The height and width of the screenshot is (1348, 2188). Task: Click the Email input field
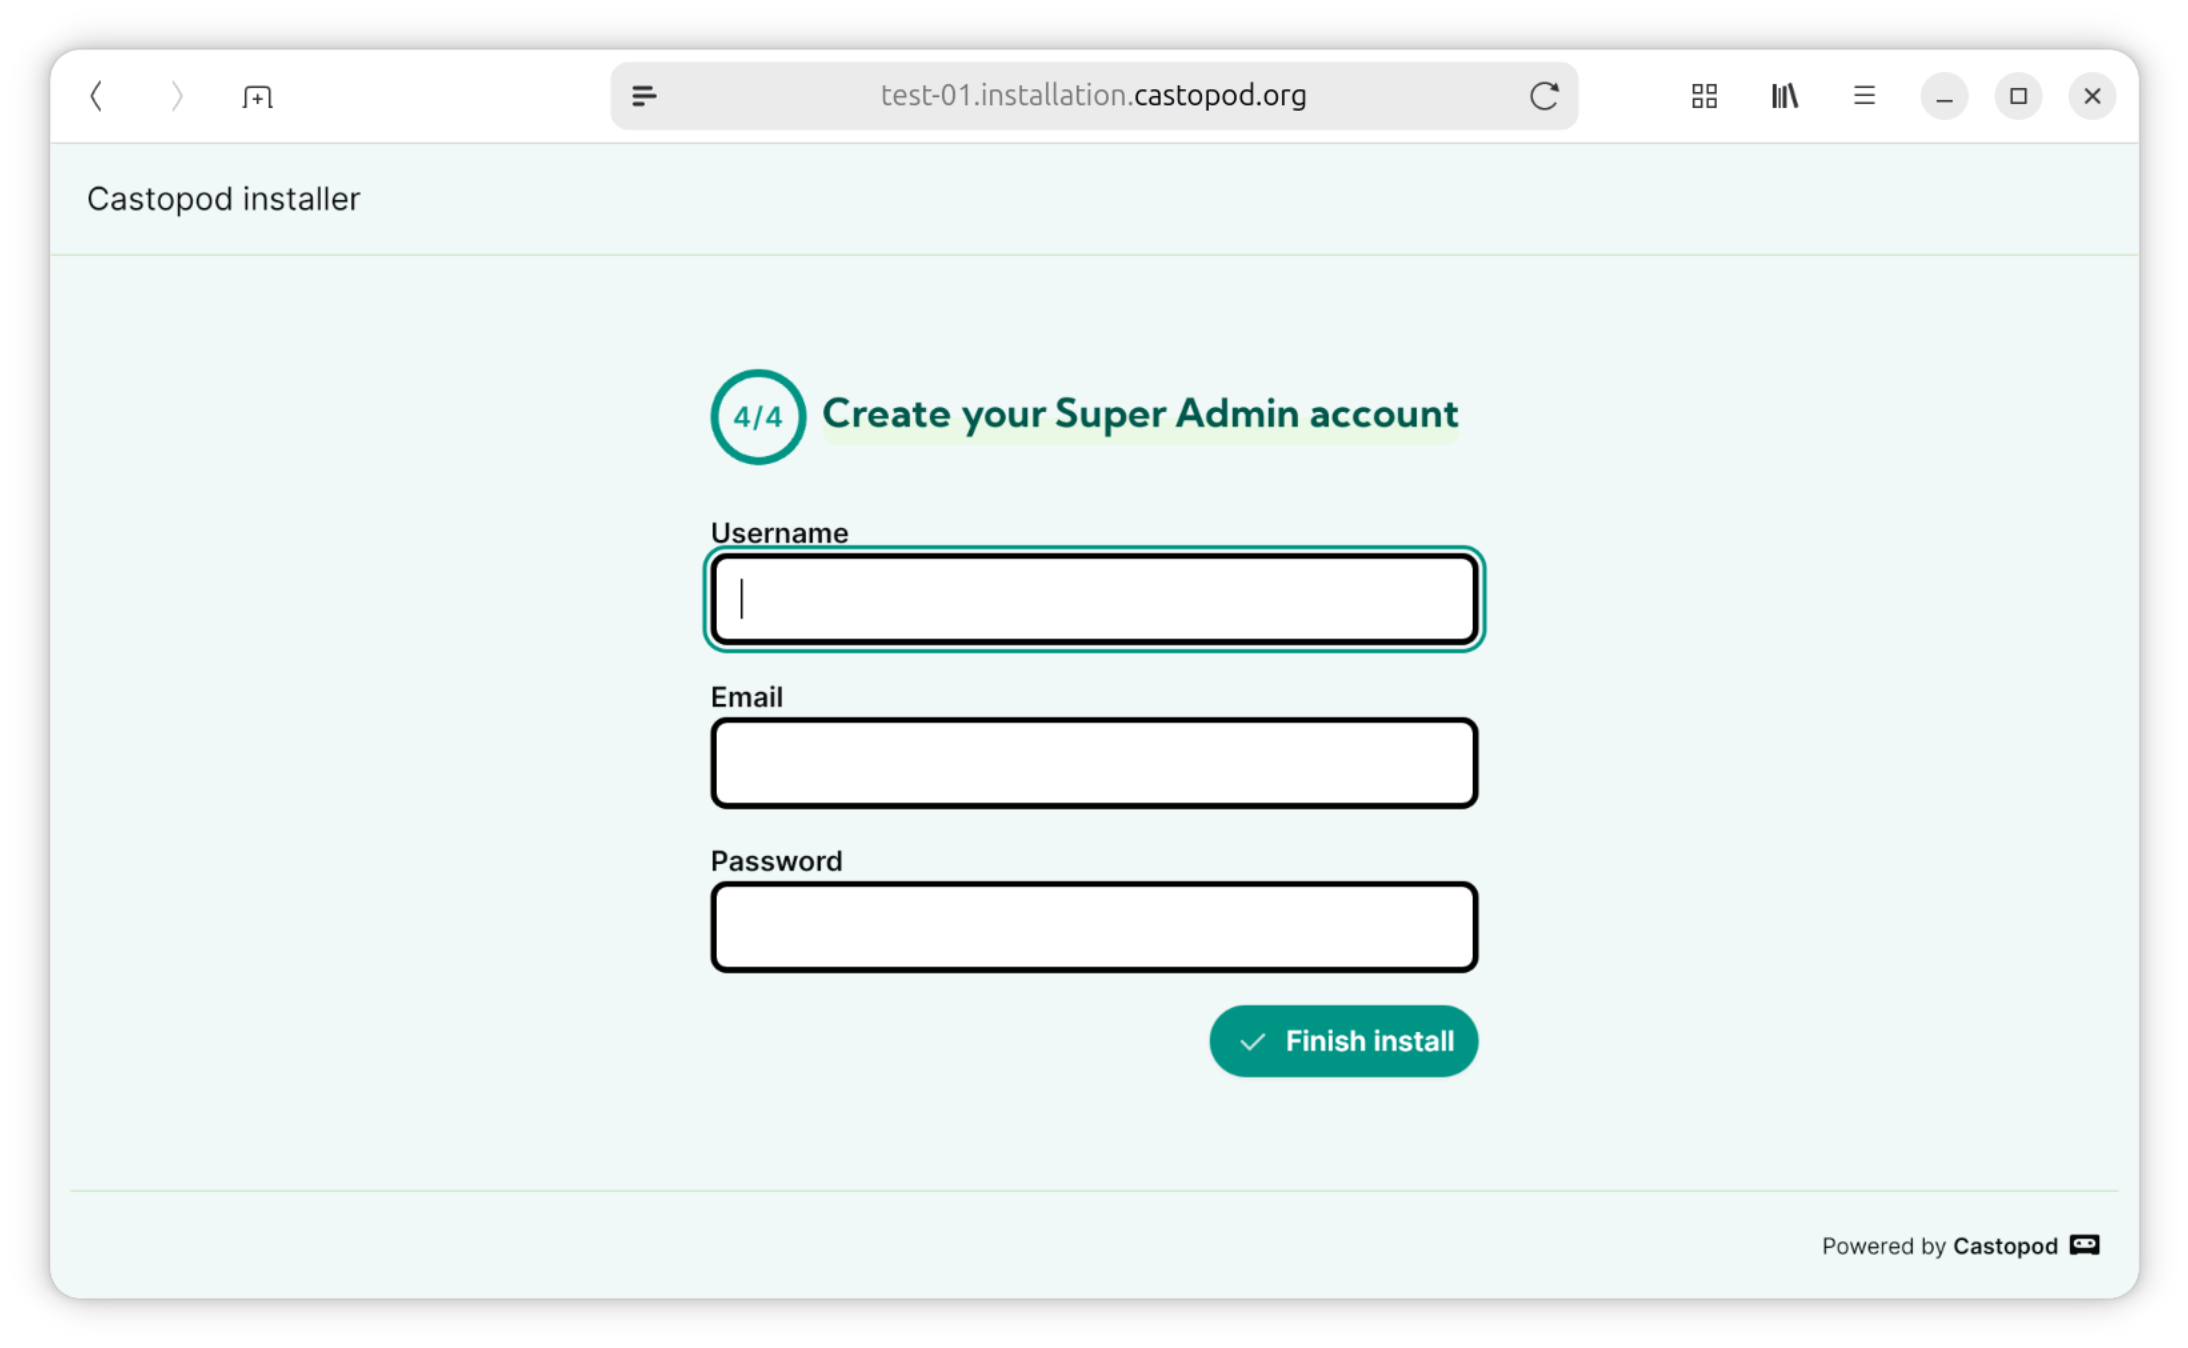point(1094,763)
